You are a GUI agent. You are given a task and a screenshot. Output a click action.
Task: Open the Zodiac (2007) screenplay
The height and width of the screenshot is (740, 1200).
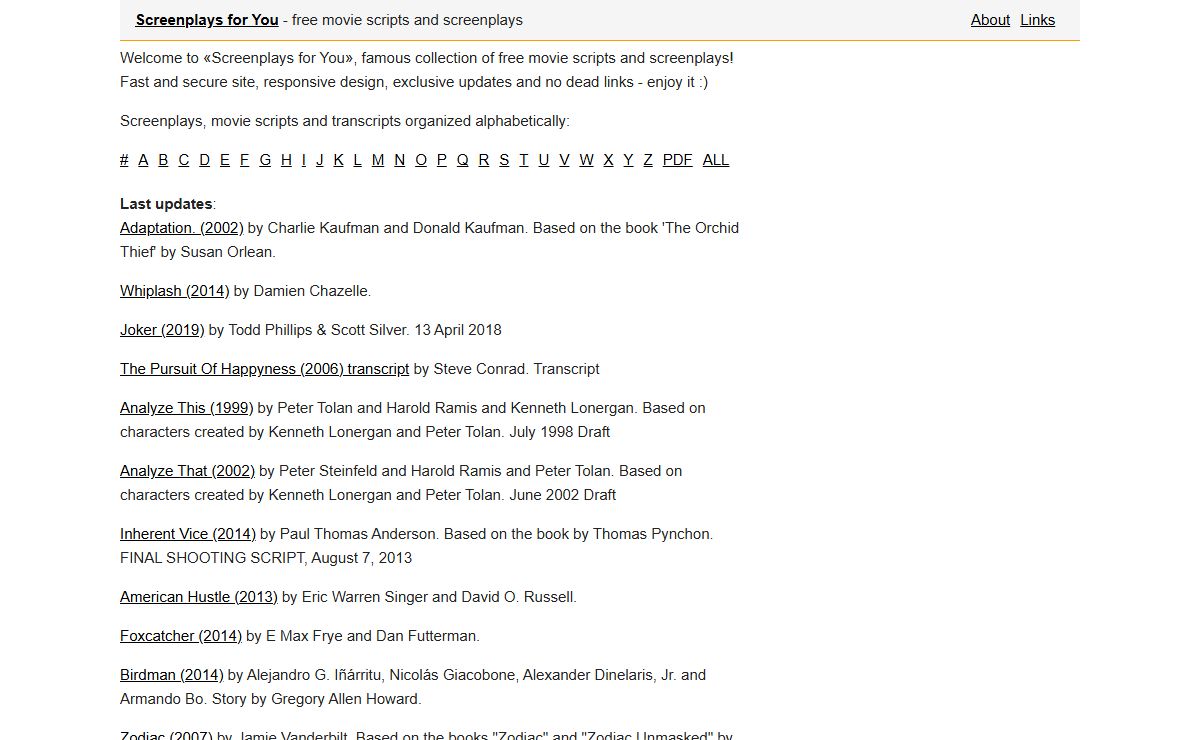166,736
